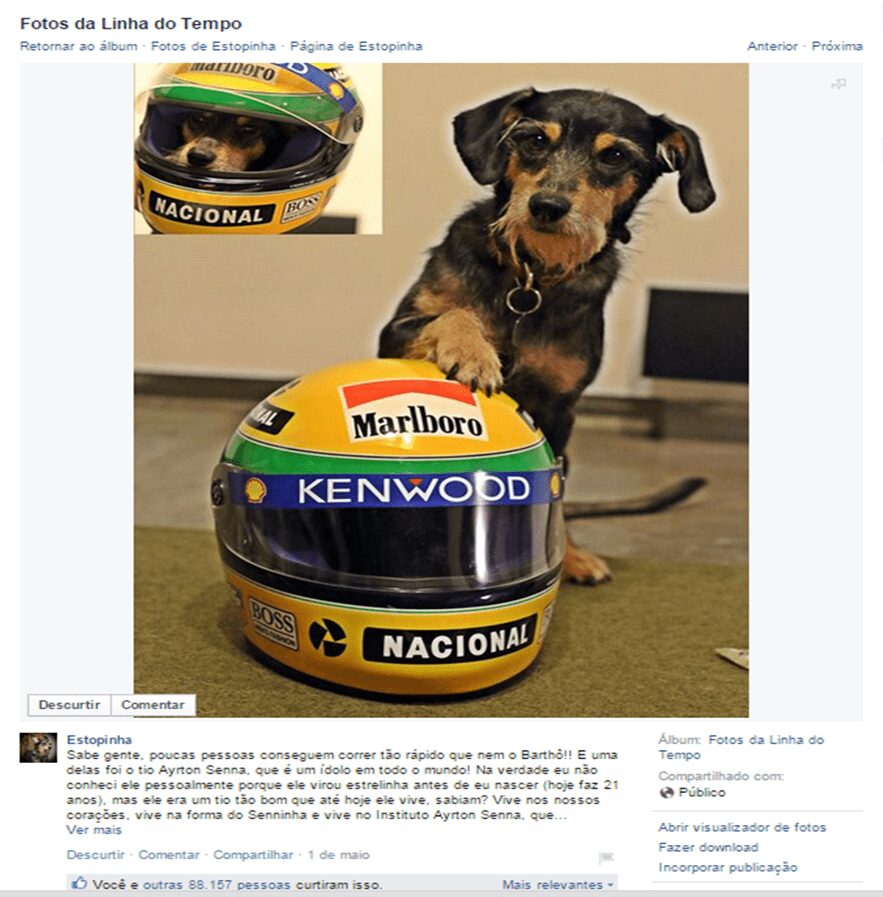The image size is (883, 897).
Task: Go to Retornar ao álbum link
Action: click(x=79, y=46)
